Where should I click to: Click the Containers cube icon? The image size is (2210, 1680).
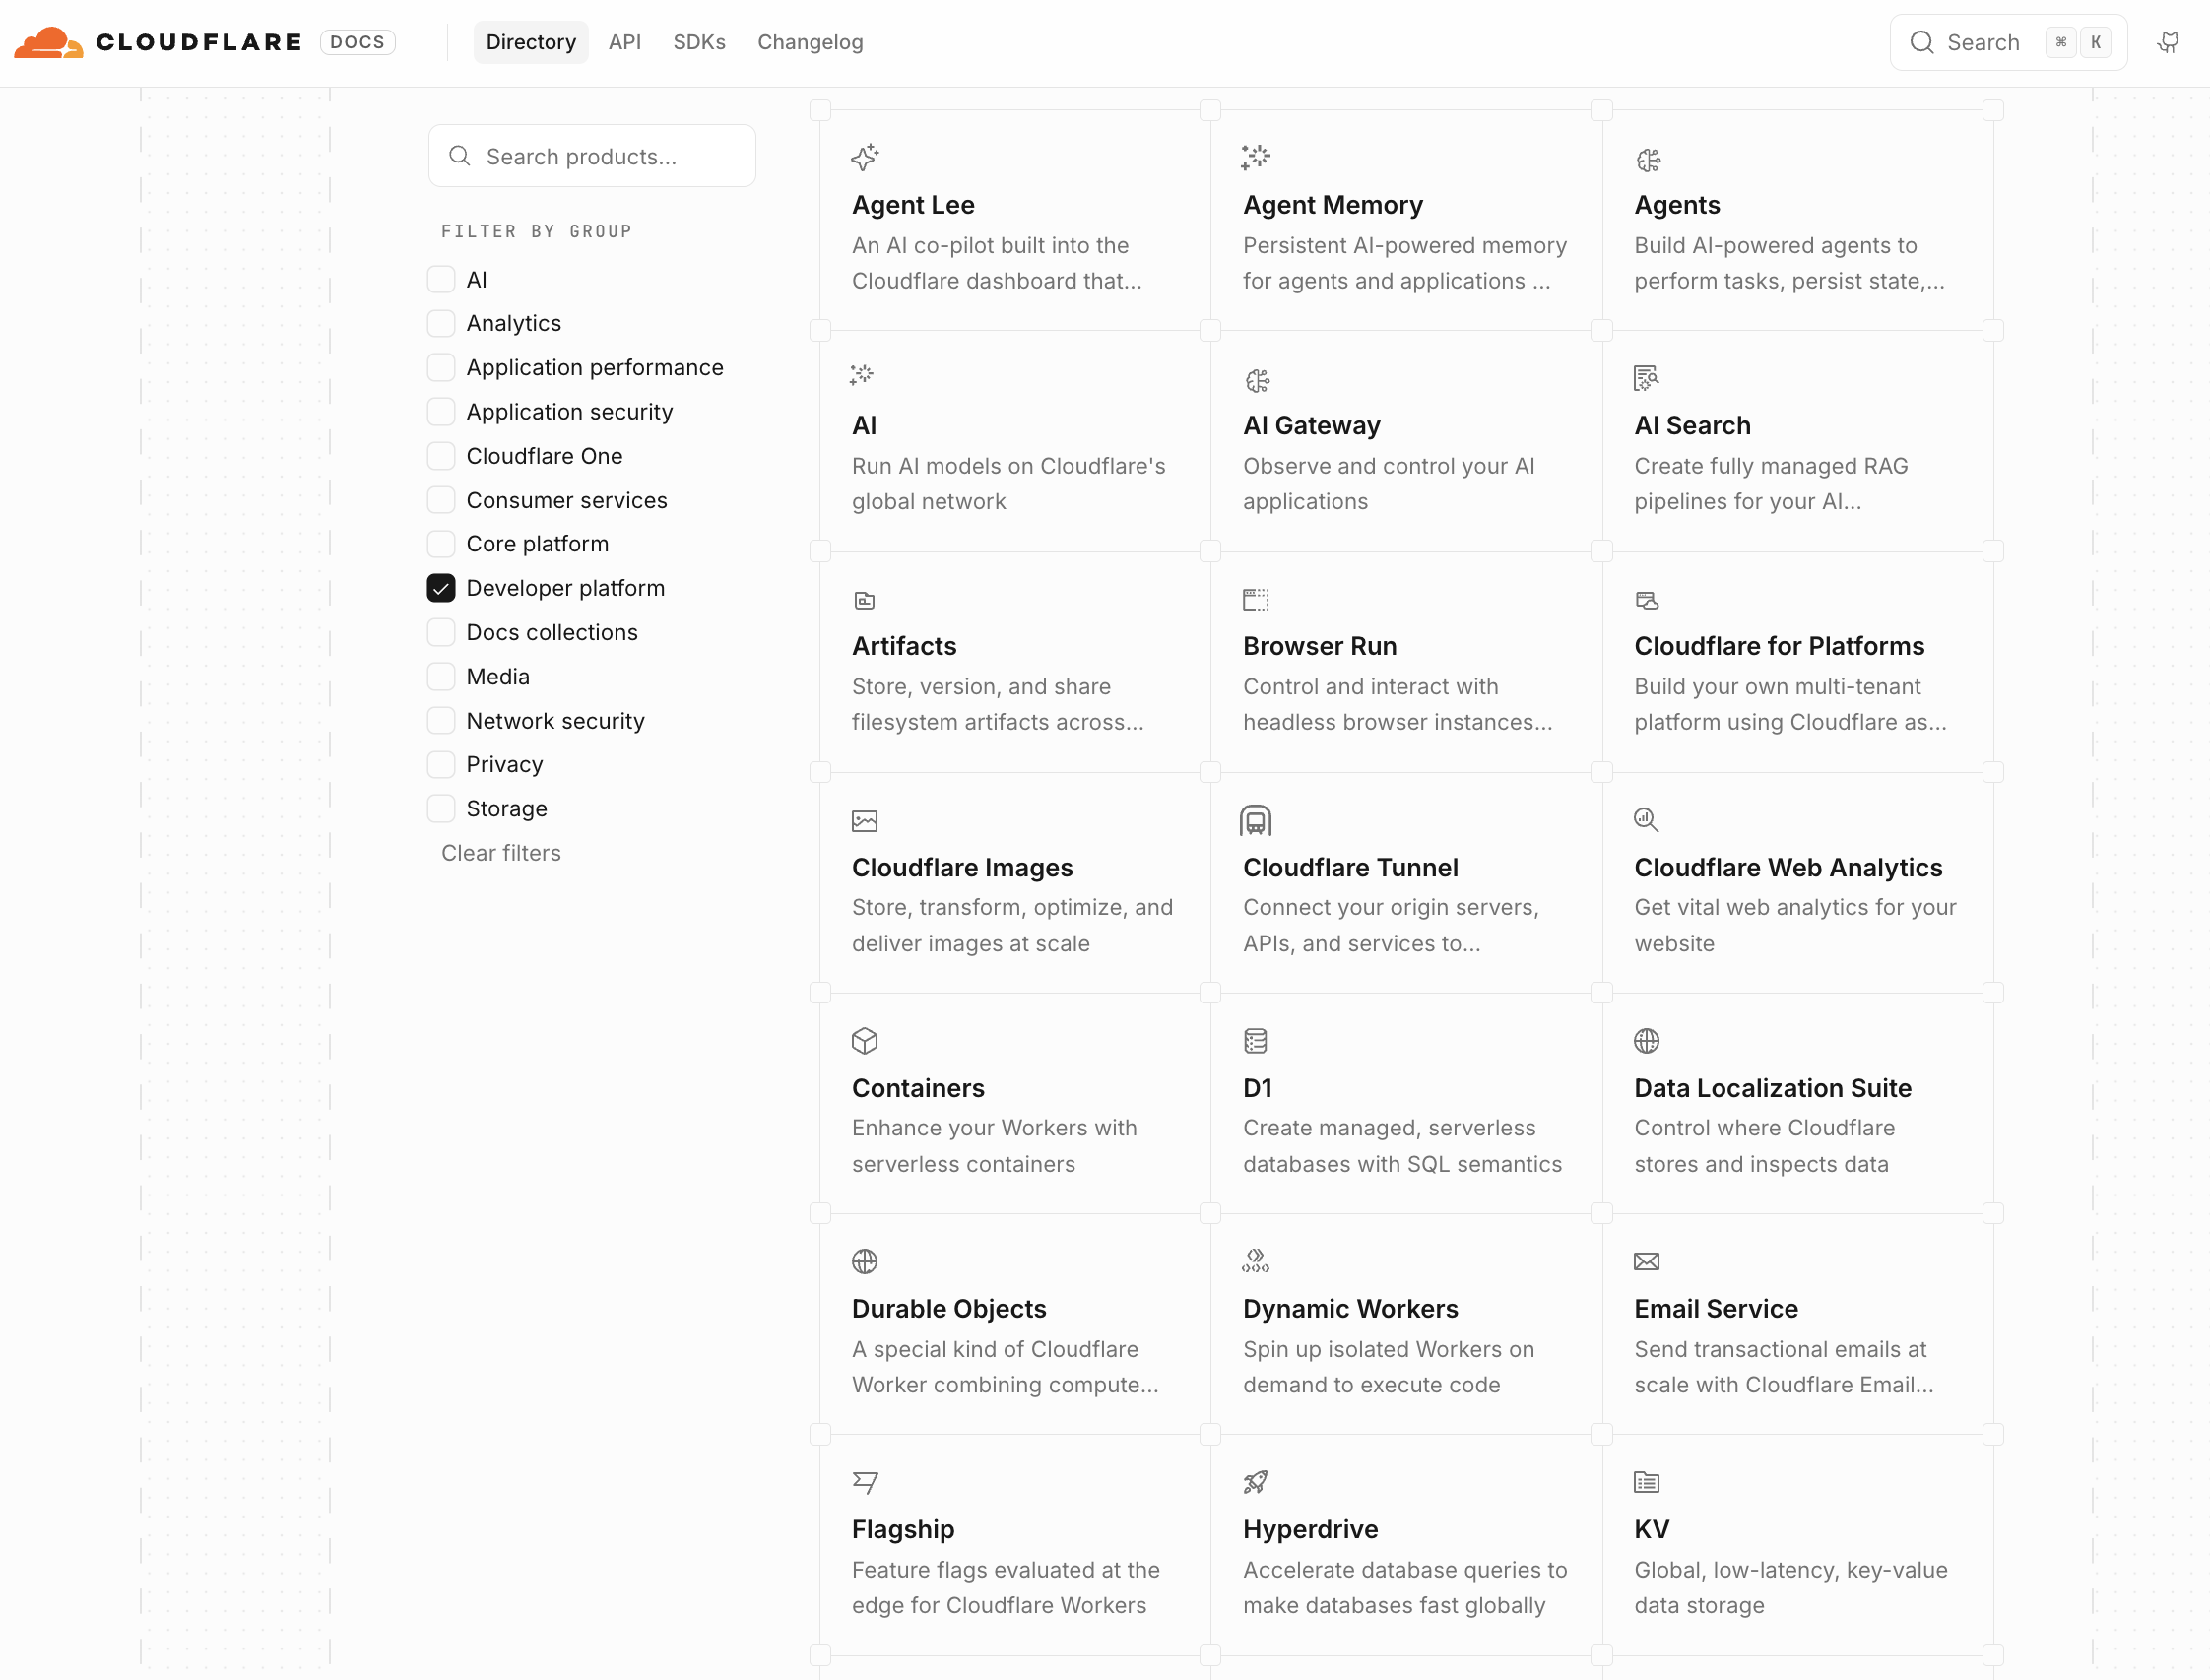(x=865, y=1041)
